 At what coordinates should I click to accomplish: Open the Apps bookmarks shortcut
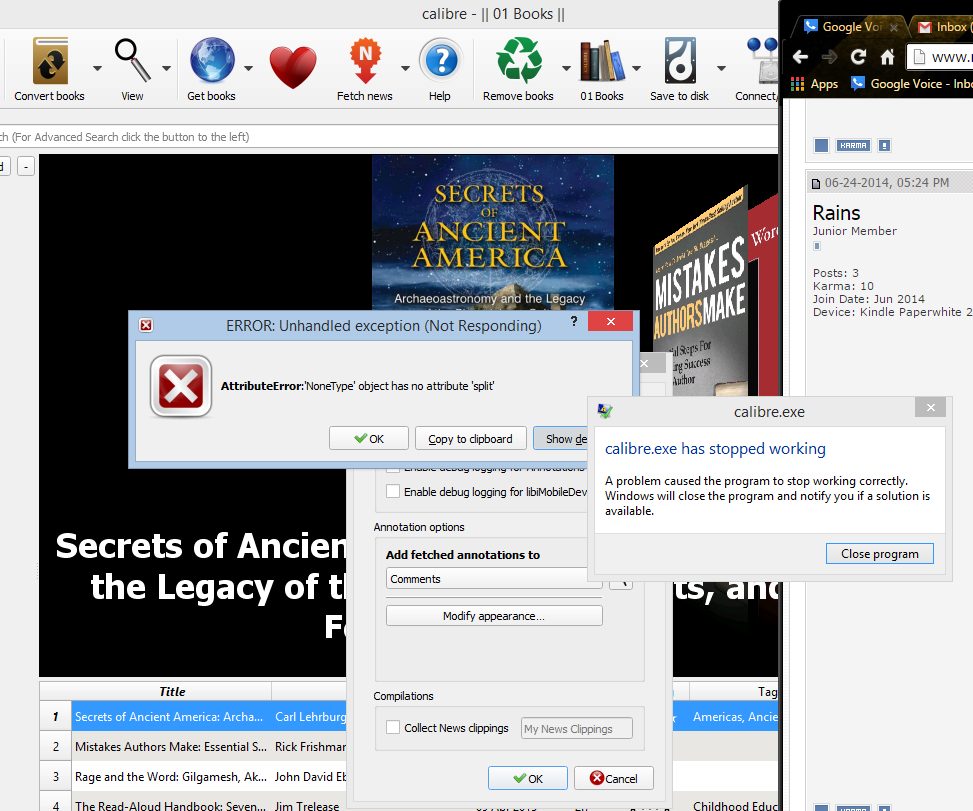[814, 83]
